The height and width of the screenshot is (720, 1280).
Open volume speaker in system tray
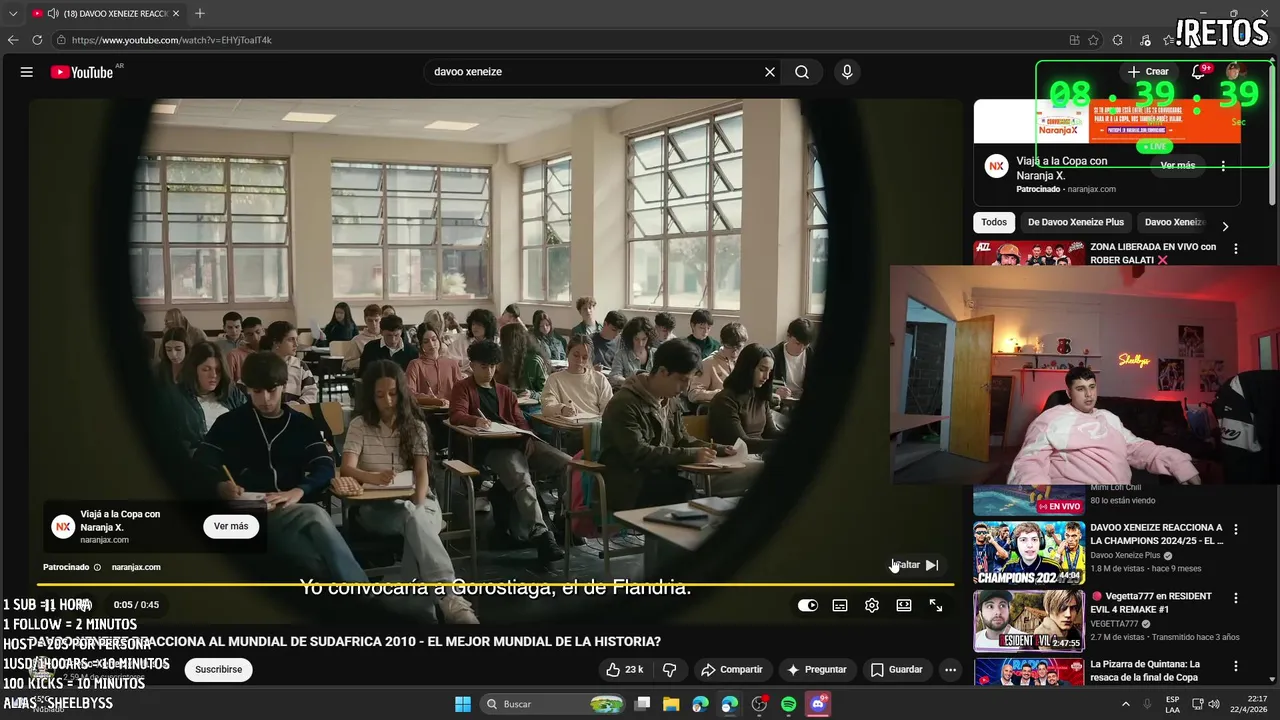[x=1214, y=704]
